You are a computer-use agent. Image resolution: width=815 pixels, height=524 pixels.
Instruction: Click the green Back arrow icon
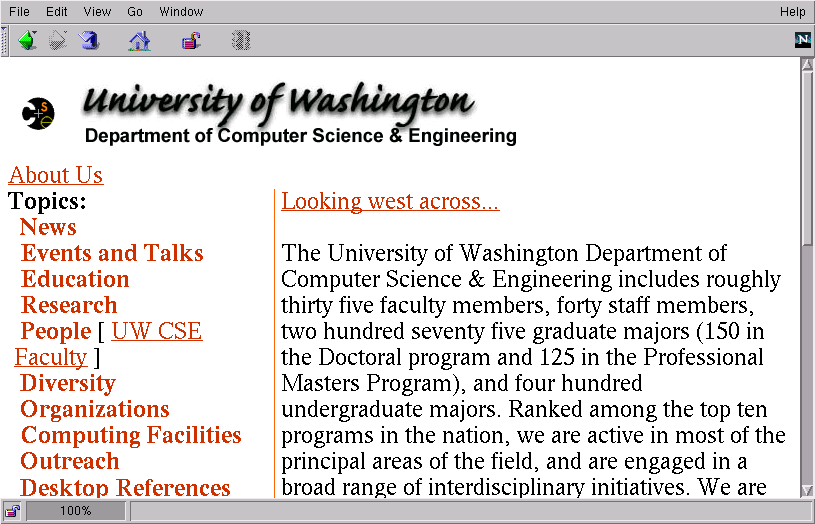click(28, 40)
